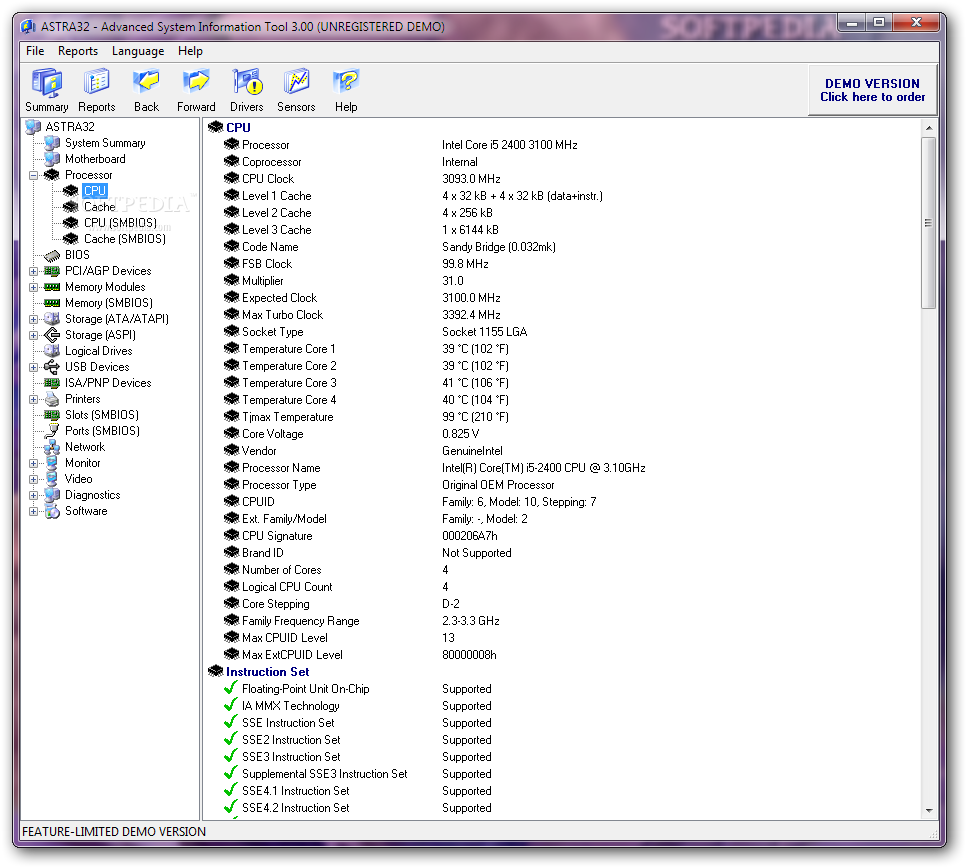Screen dimensions: 967x868
Task: Open the Help menu
Action: point(190,51)
